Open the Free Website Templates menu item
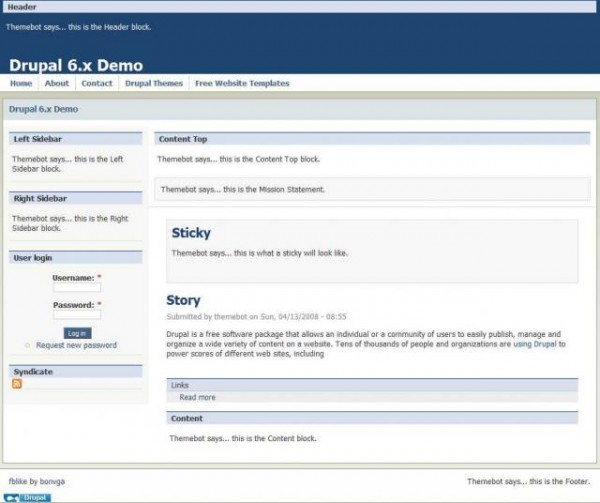This screenshot has height=503, width=600. pyautogui.click(x=242, y=83)
